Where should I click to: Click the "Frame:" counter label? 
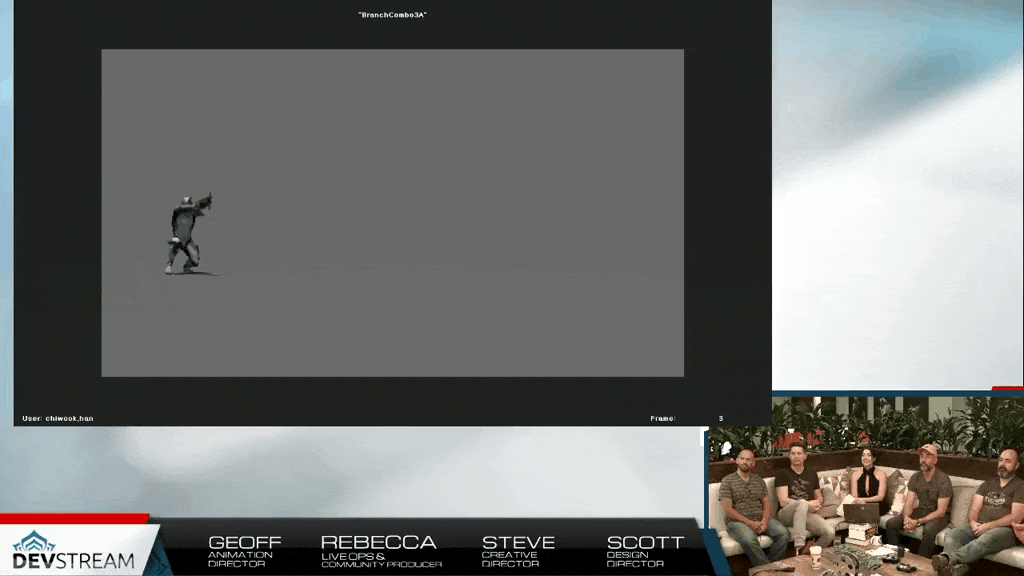[x=662, y=418]
